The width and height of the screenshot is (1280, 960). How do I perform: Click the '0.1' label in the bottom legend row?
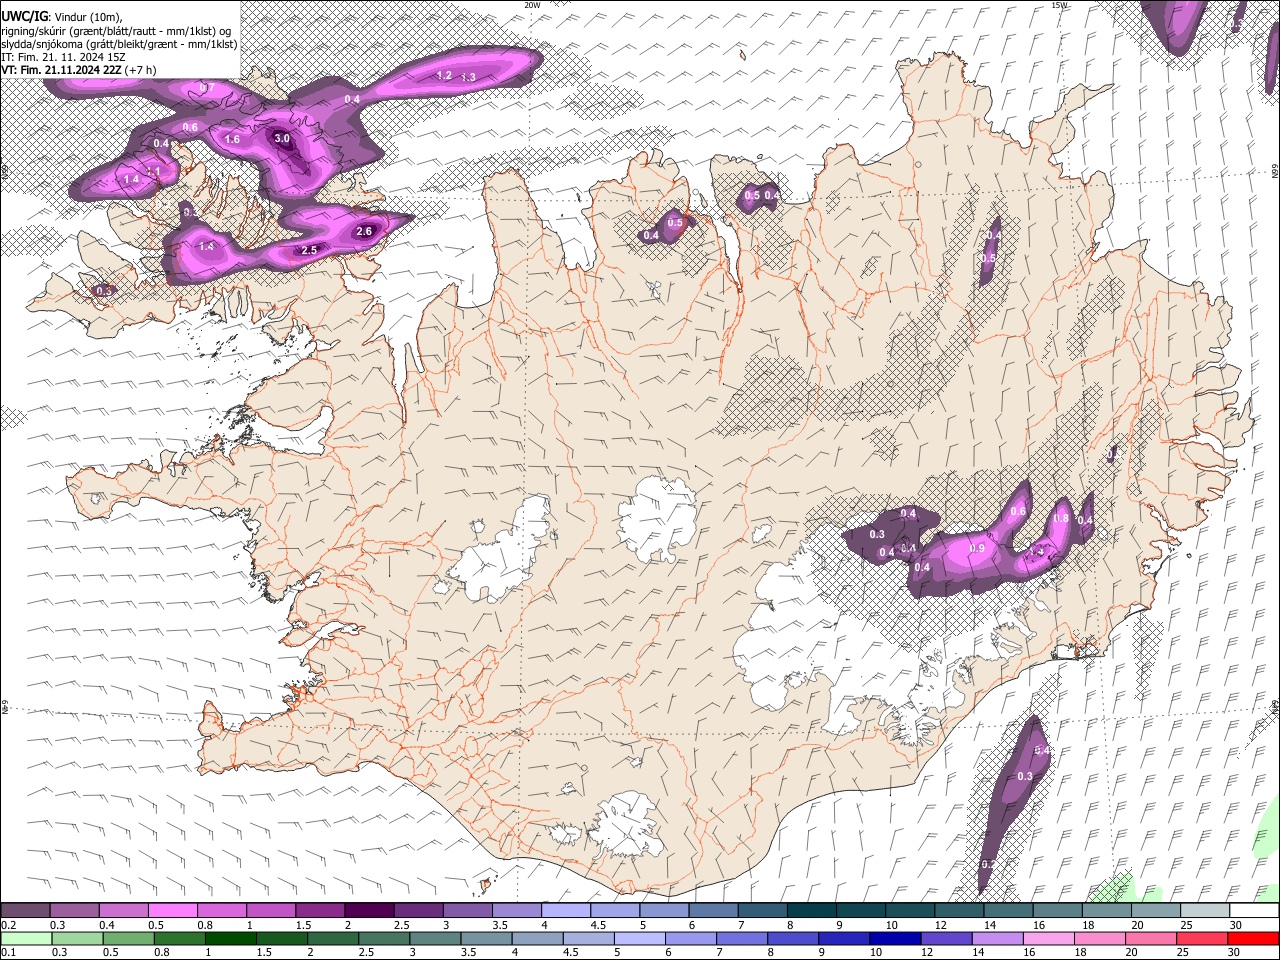(x=9, y=952)
